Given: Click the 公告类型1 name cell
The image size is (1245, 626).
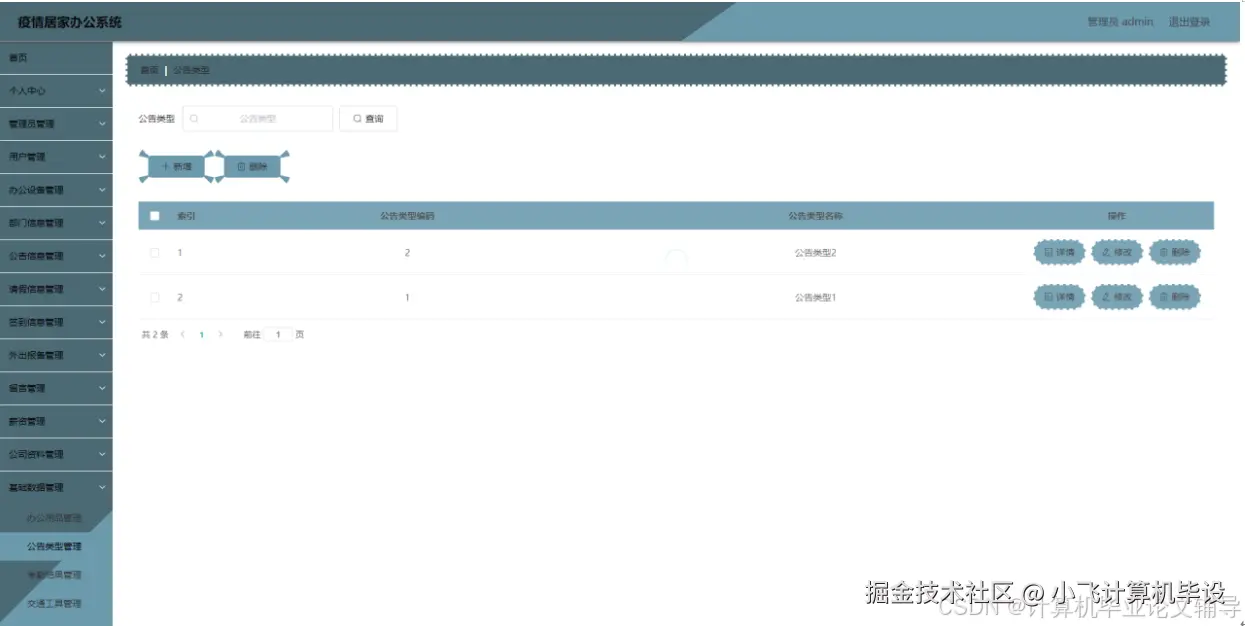Looking at the screenshot, I should 815,298.
